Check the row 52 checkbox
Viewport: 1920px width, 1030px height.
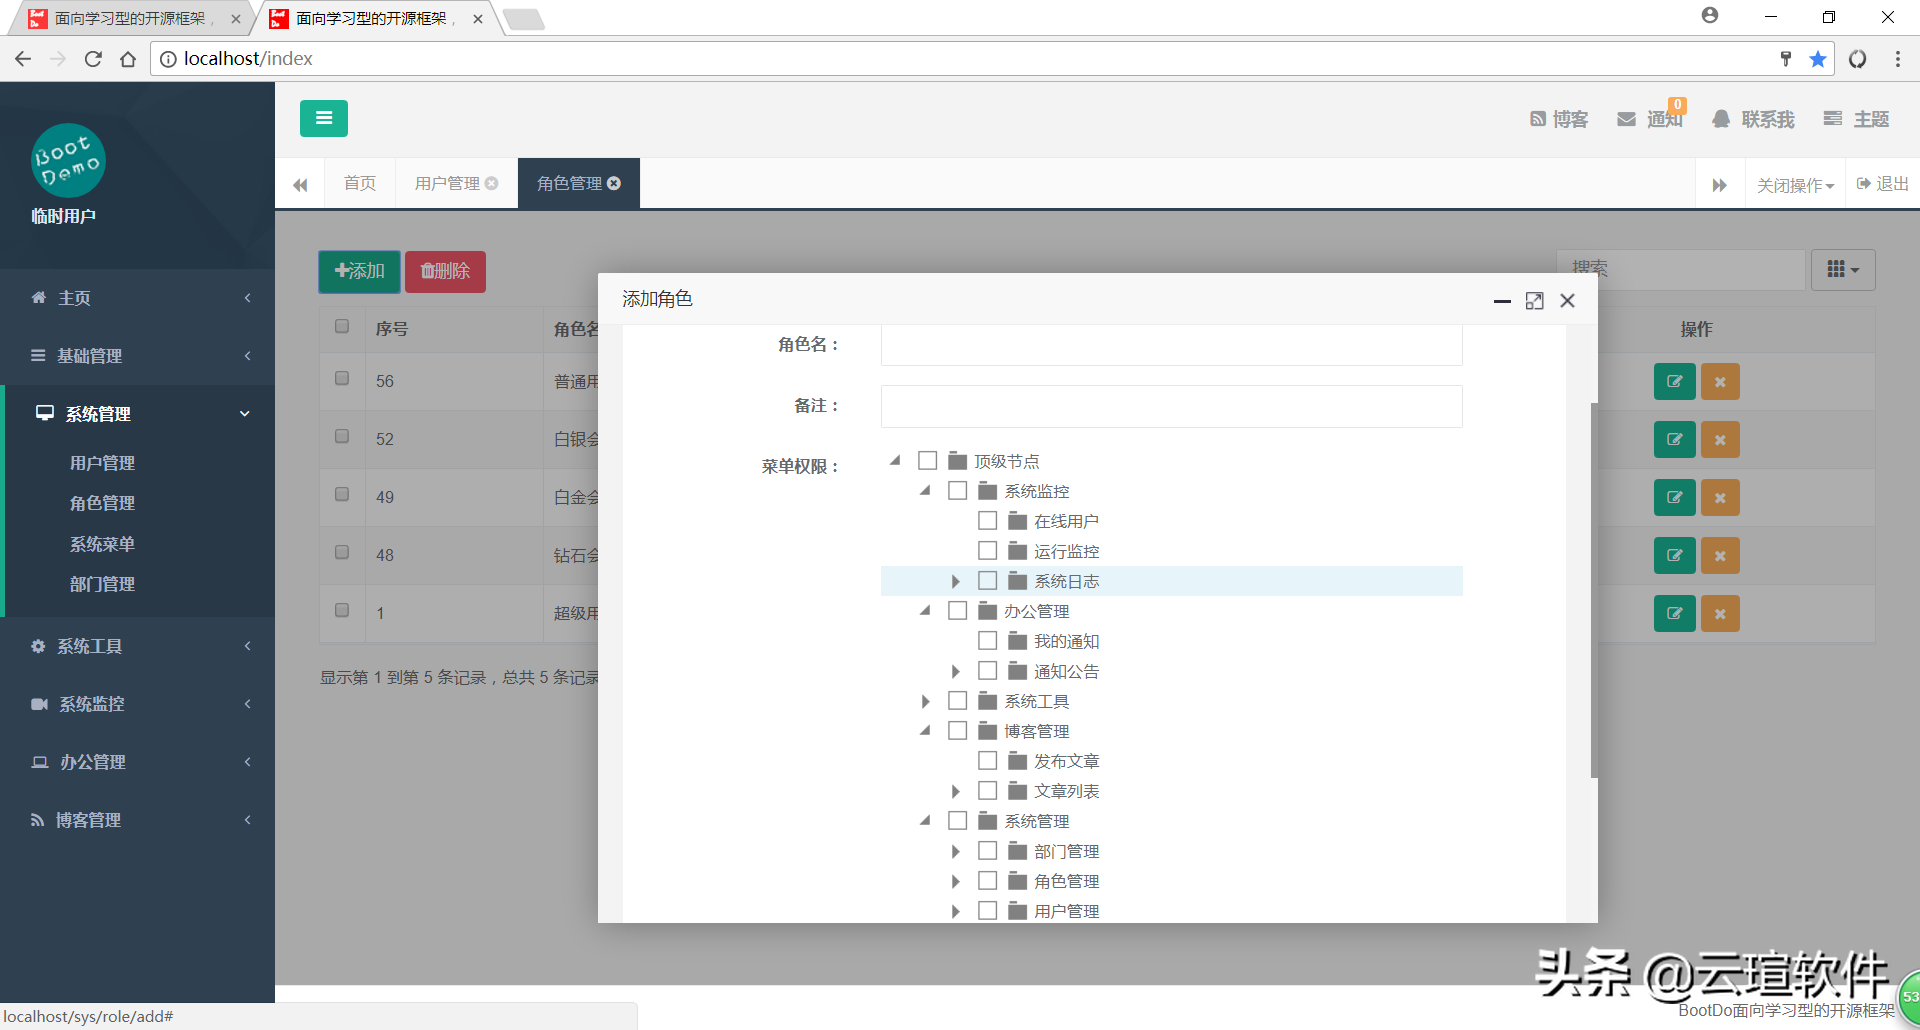342,437
